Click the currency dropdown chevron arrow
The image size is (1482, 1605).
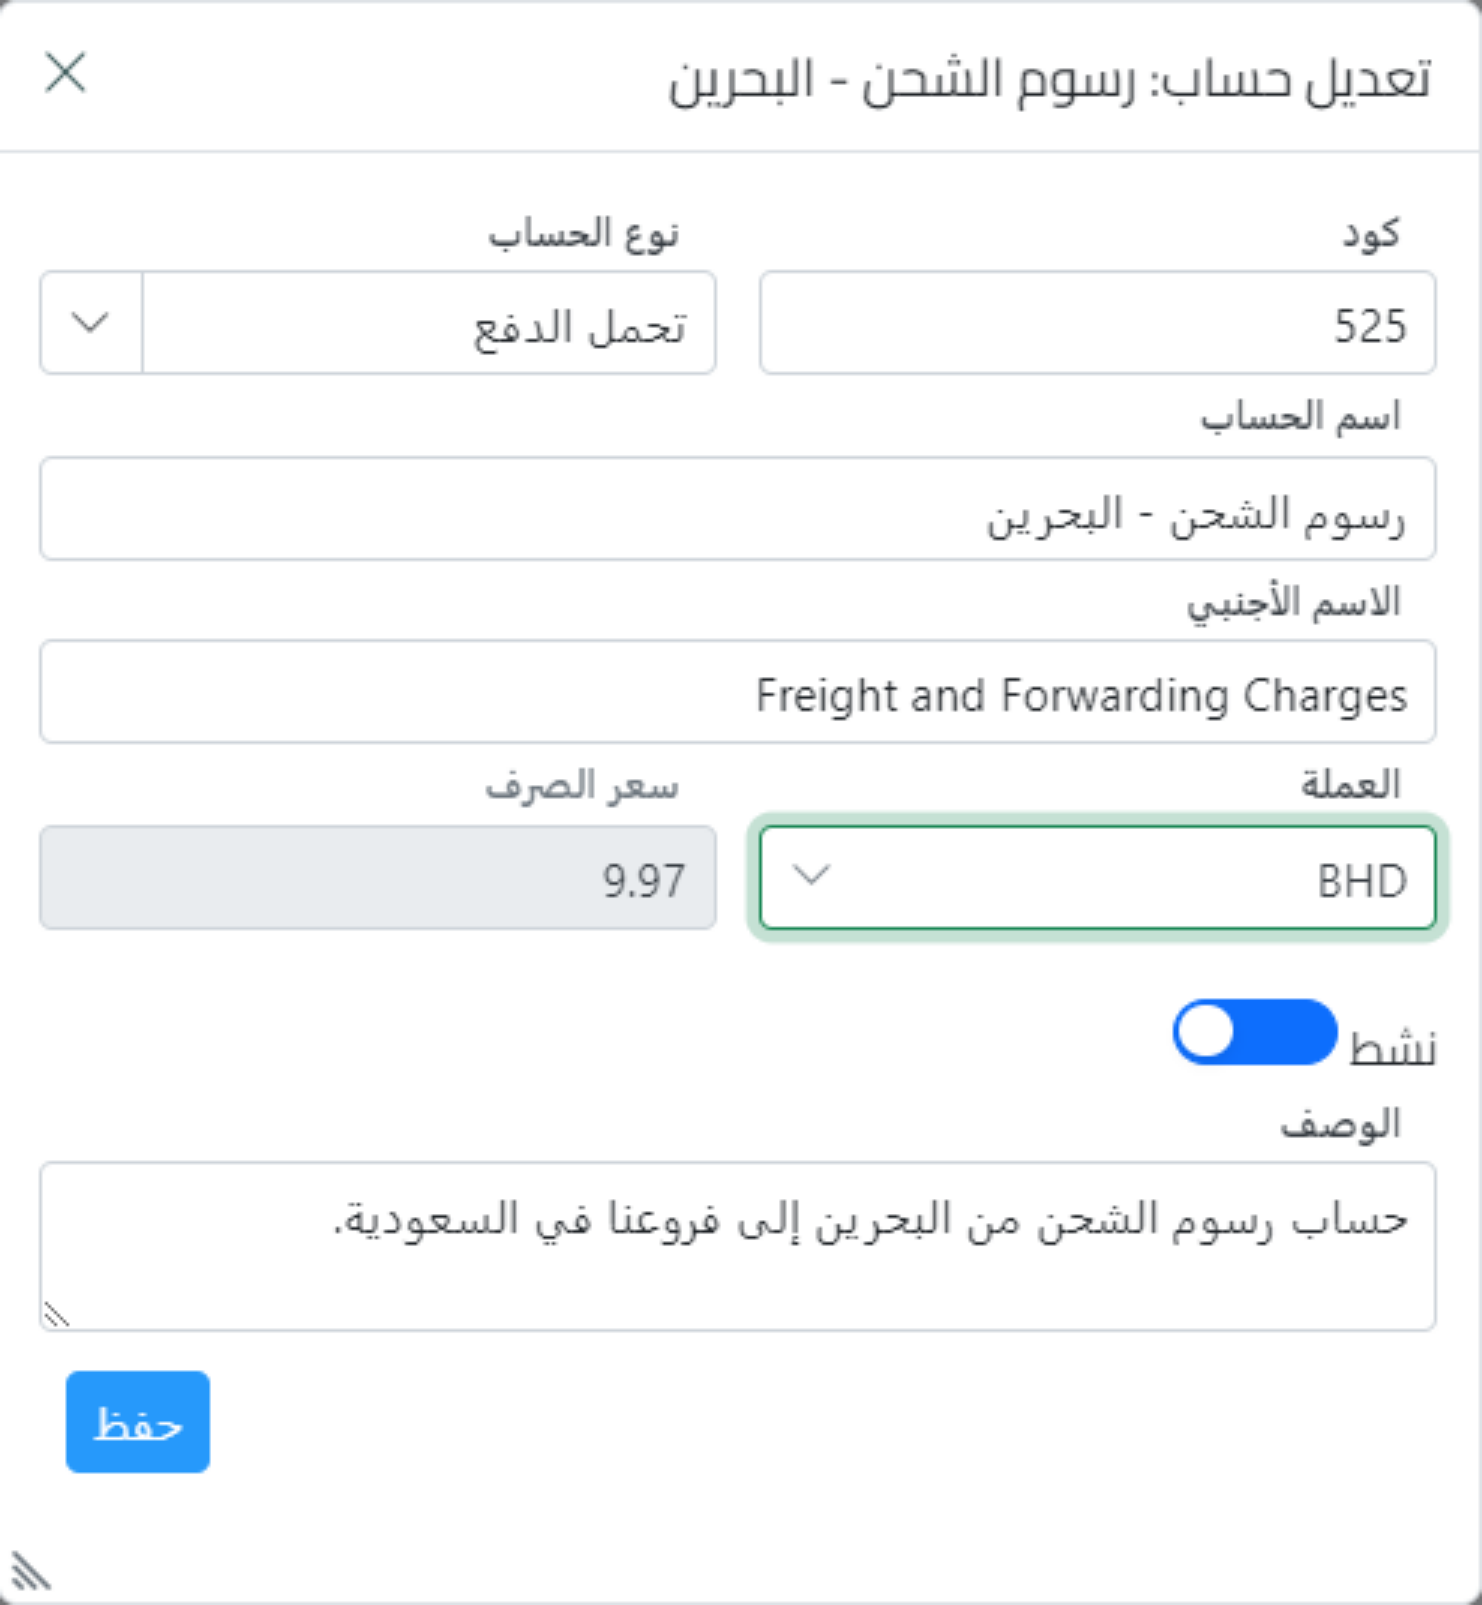810,879
